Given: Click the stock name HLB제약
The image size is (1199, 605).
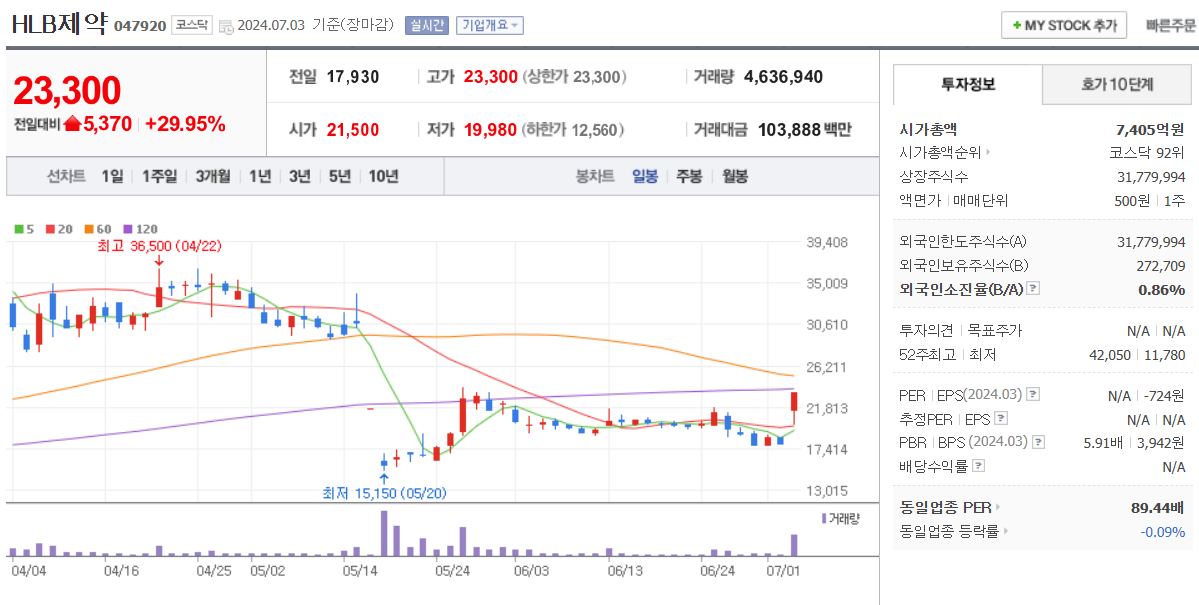Looking at the screenshot, I should [60, 24].
